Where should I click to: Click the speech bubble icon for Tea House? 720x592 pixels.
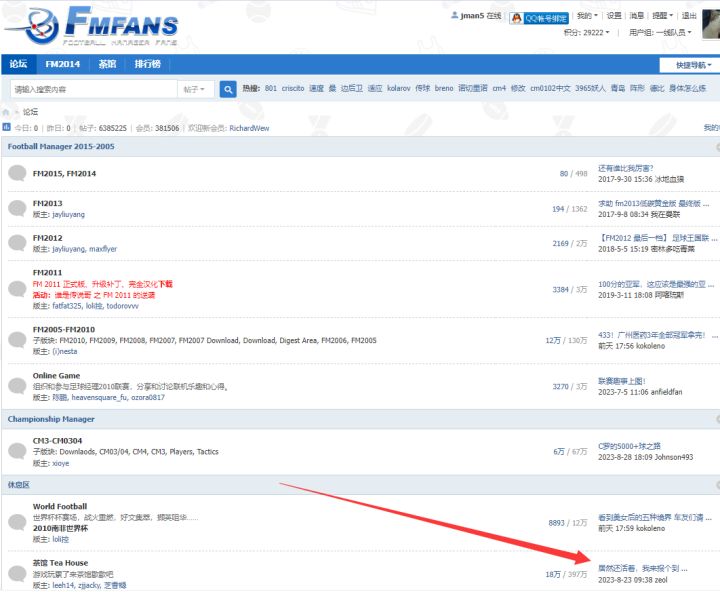pos(17,574)
